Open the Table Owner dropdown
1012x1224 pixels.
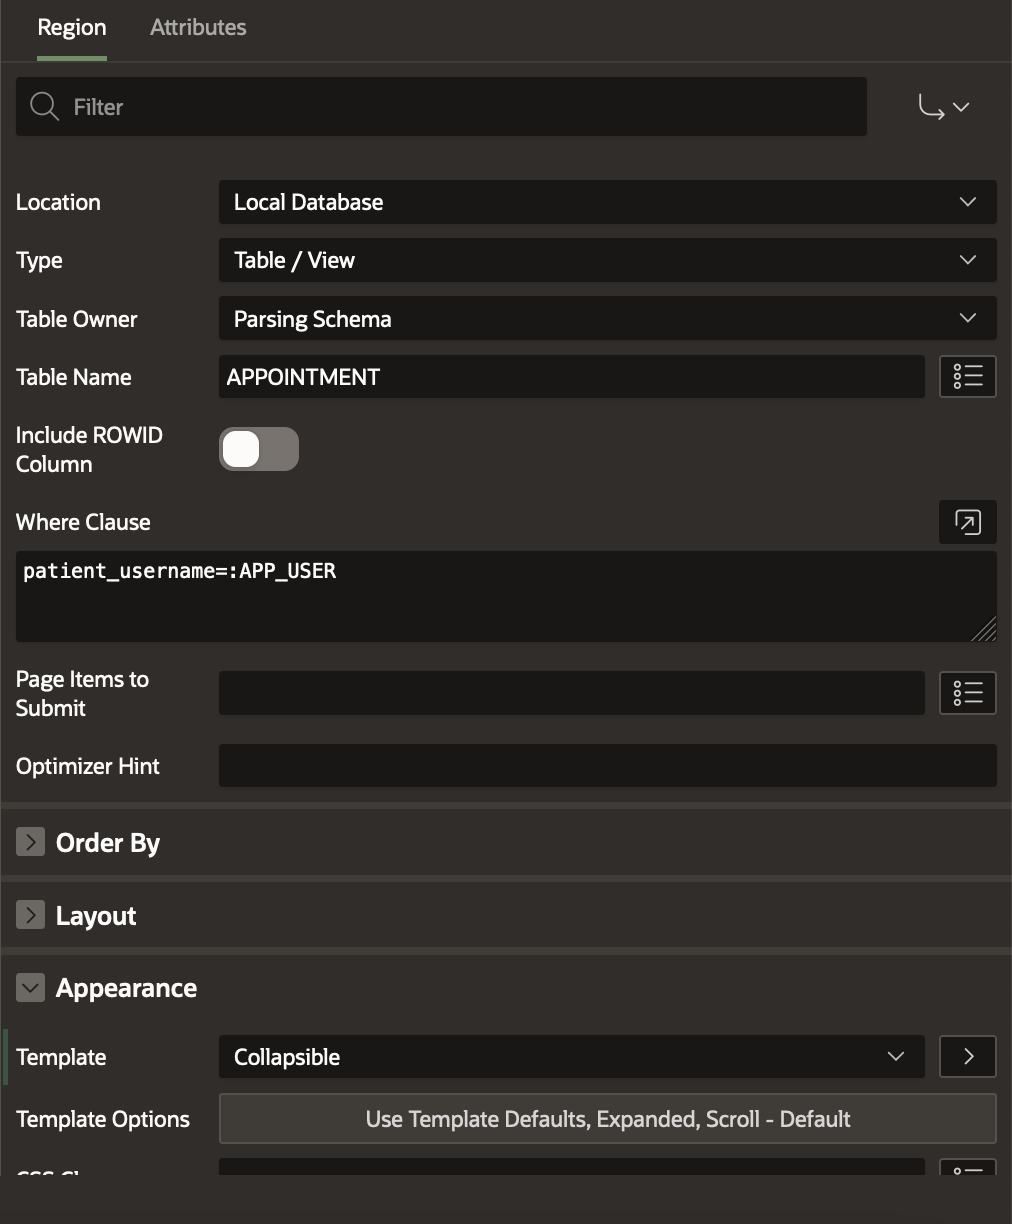(x=607, y=319)
